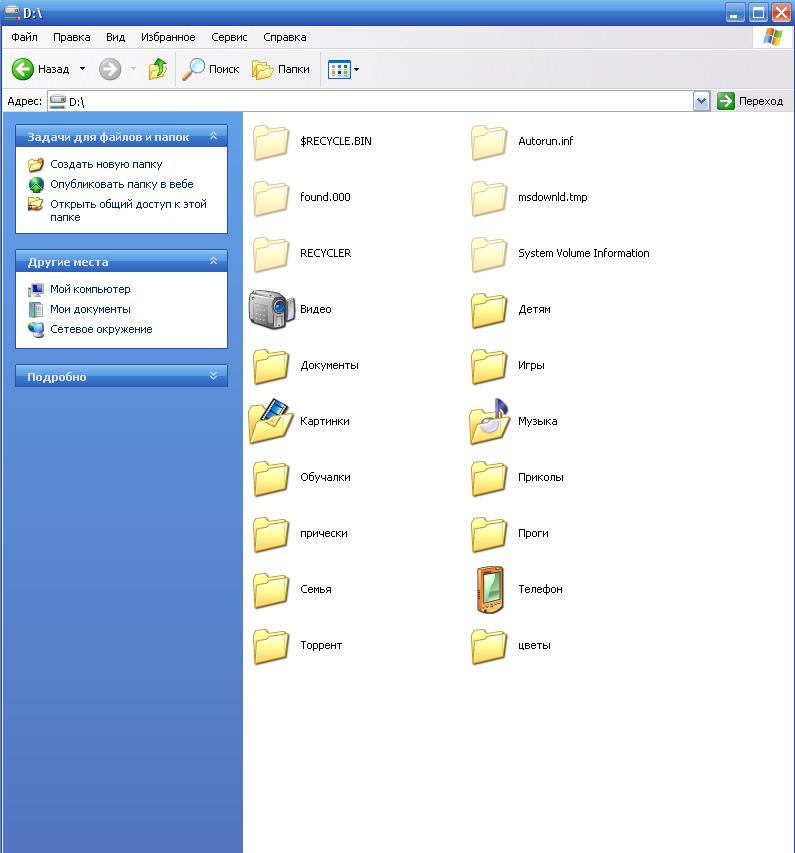This screenshot has width=795, height=853.
Task: Select the $RECYCLE.BIN folder icon
Action: 270,143
